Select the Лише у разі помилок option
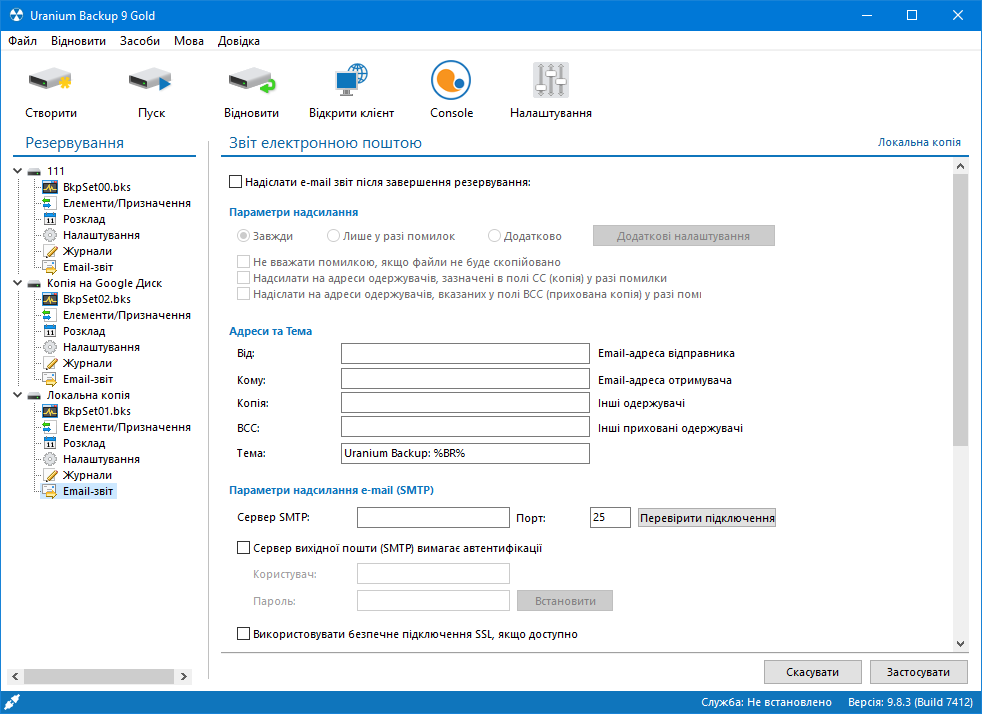982x714 pixels. point(334,236)
